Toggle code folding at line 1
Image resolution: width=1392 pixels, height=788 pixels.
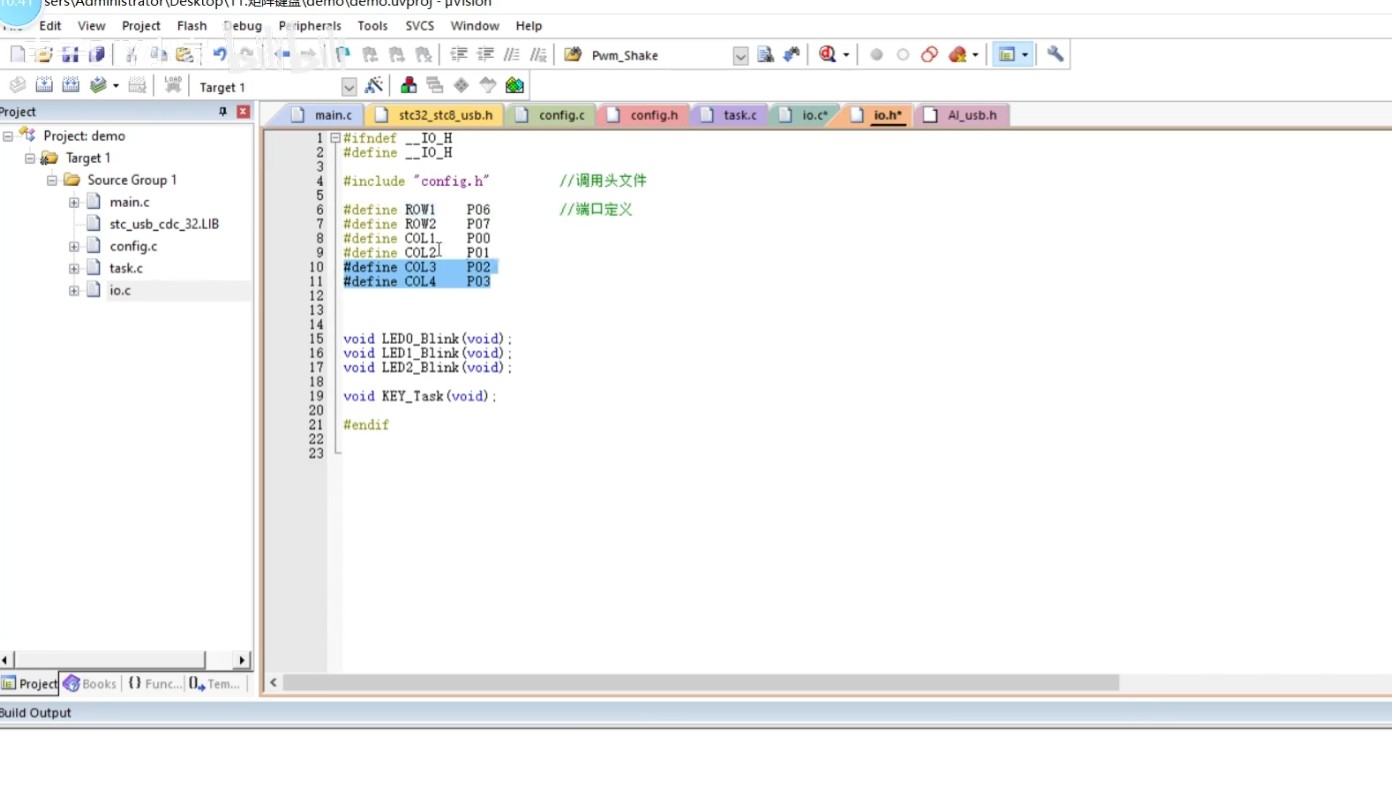coord(335,138)
